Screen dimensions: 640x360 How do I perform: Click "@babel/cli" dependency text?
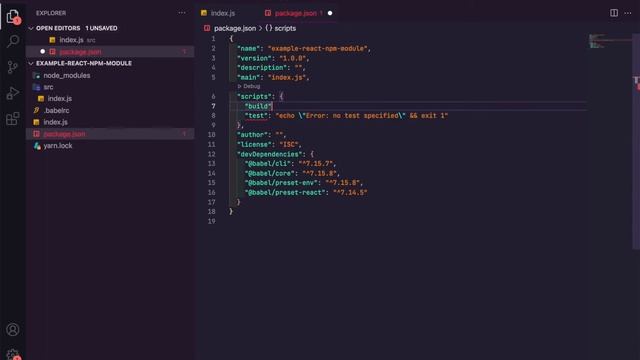(x=268, y=164)
